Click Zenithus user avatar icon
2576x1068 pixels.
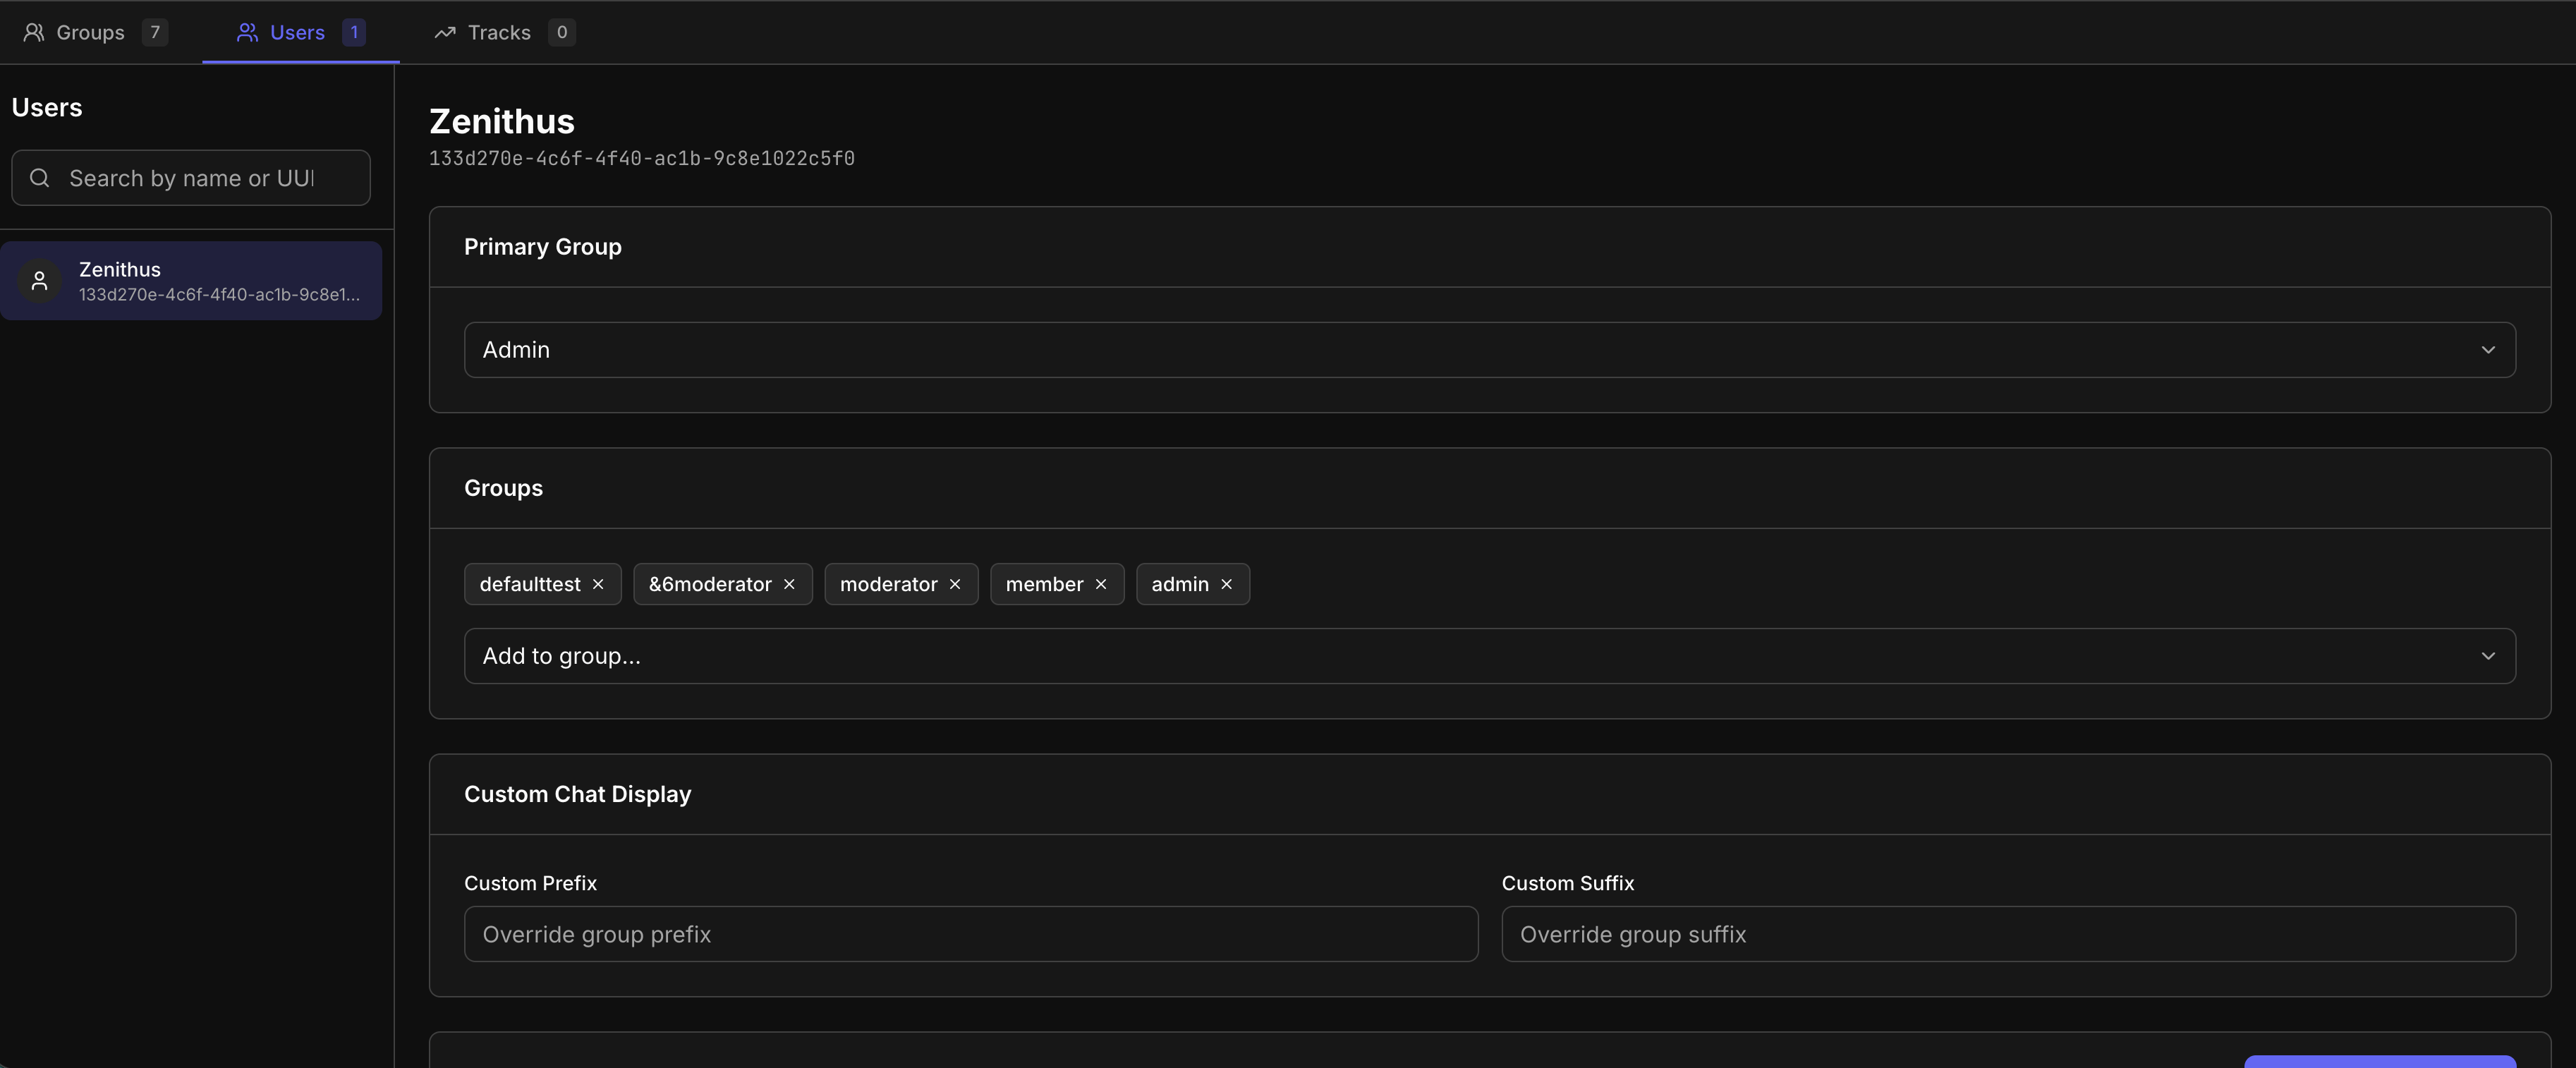pos(40,281)
